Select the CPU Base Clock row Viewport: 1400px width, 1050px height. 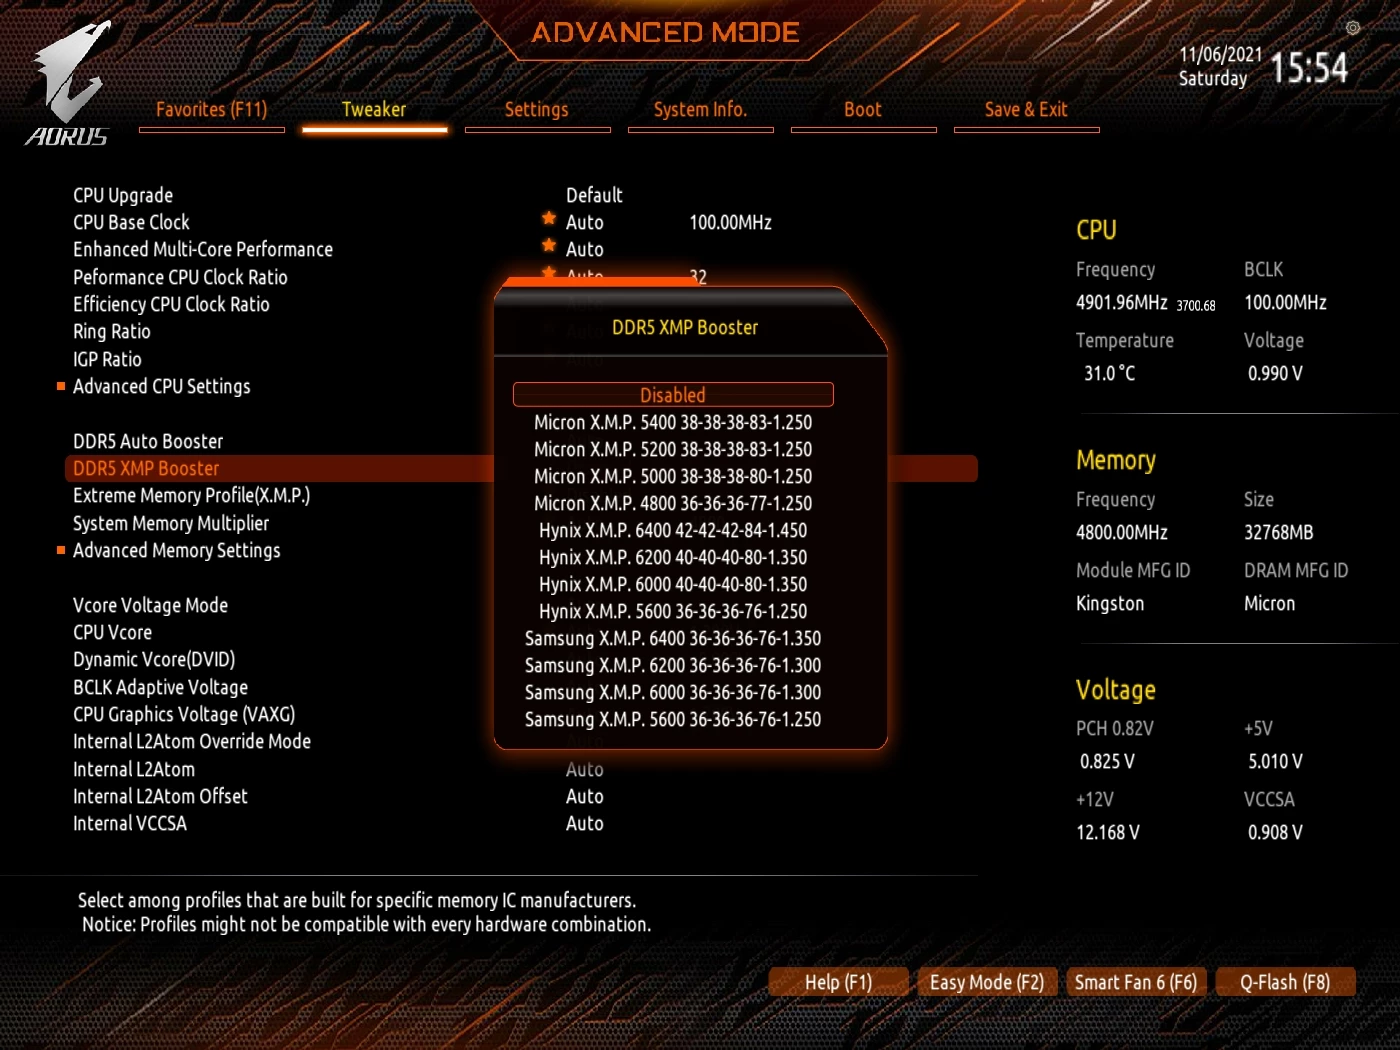click(131, 222)
